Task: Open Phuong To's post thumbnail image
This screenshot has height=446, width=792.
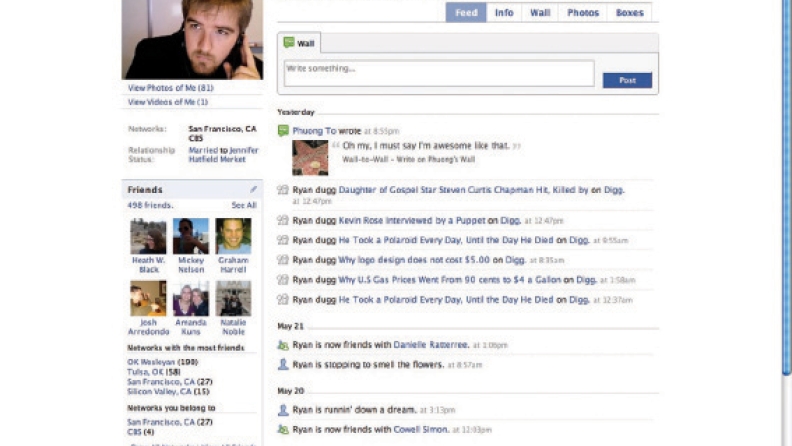Action: (310, 158)
